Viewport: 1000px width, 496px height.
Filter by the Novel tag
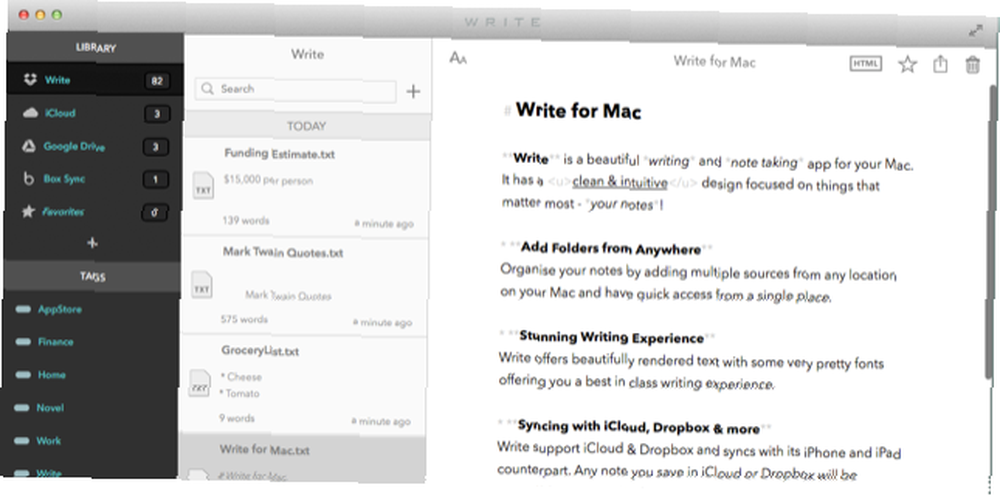click(x=50, y=407)
